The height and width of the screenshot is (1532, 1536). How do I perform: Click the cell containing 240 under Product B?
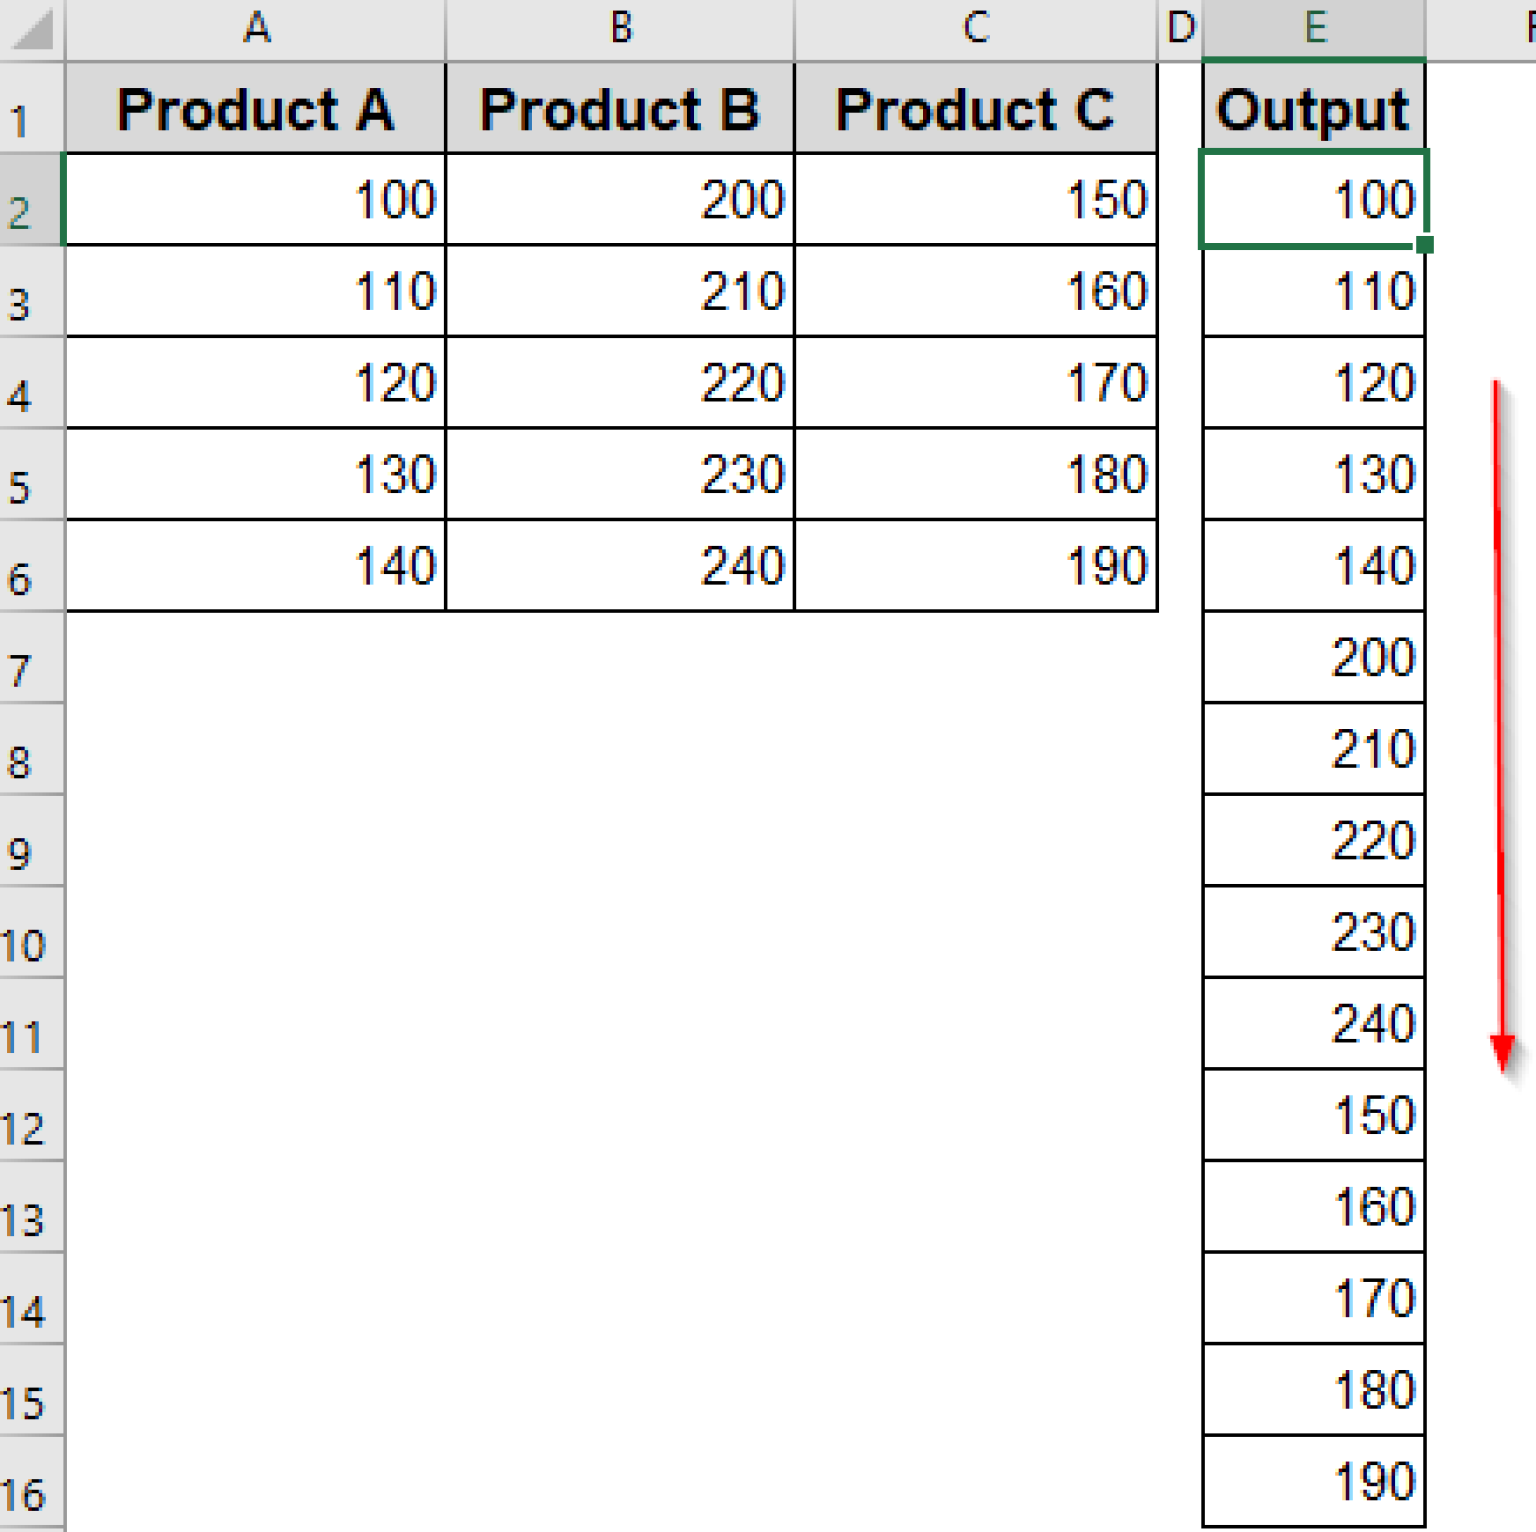click(x=620, y=565)
